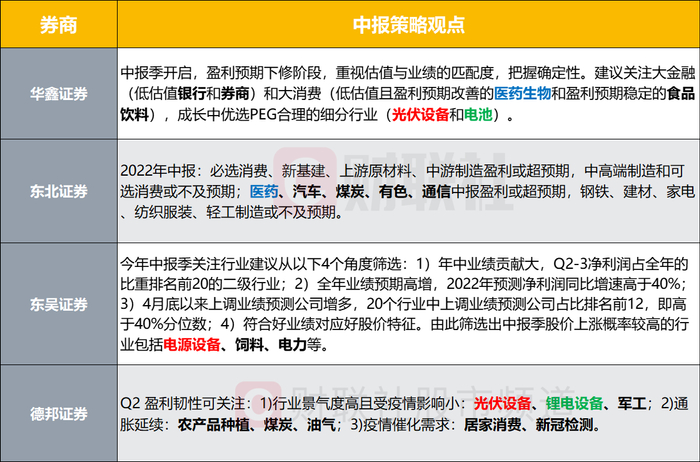
Task: Click red 电源设备 in 东吴证券 row
Action: pyautogui.click(x=192, y=344)
